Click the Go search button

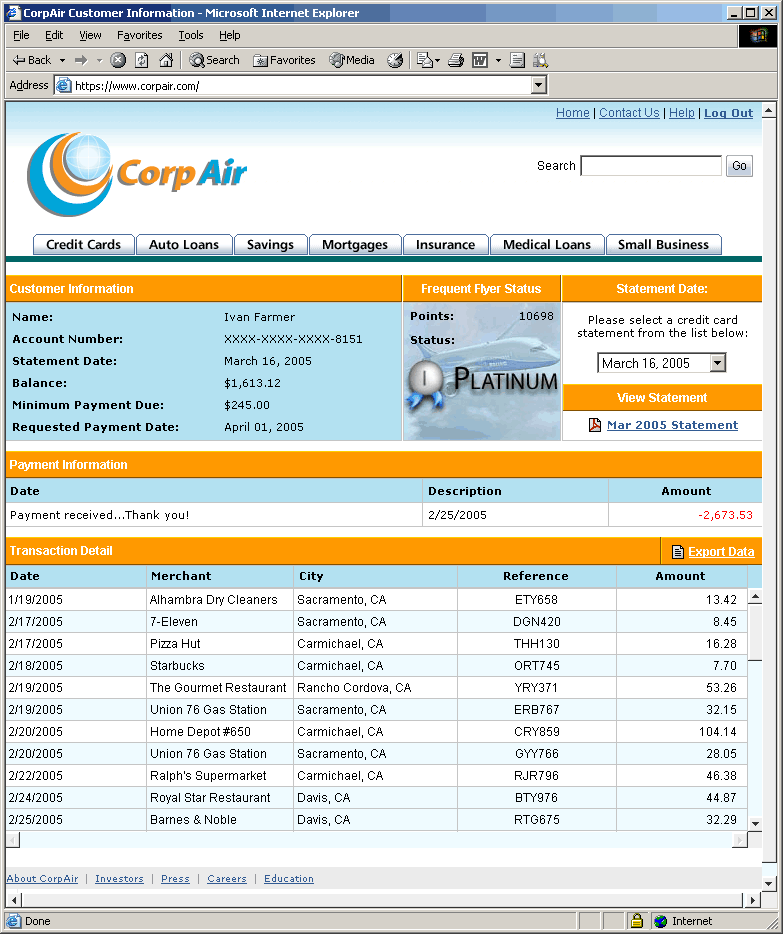(739, 166)
